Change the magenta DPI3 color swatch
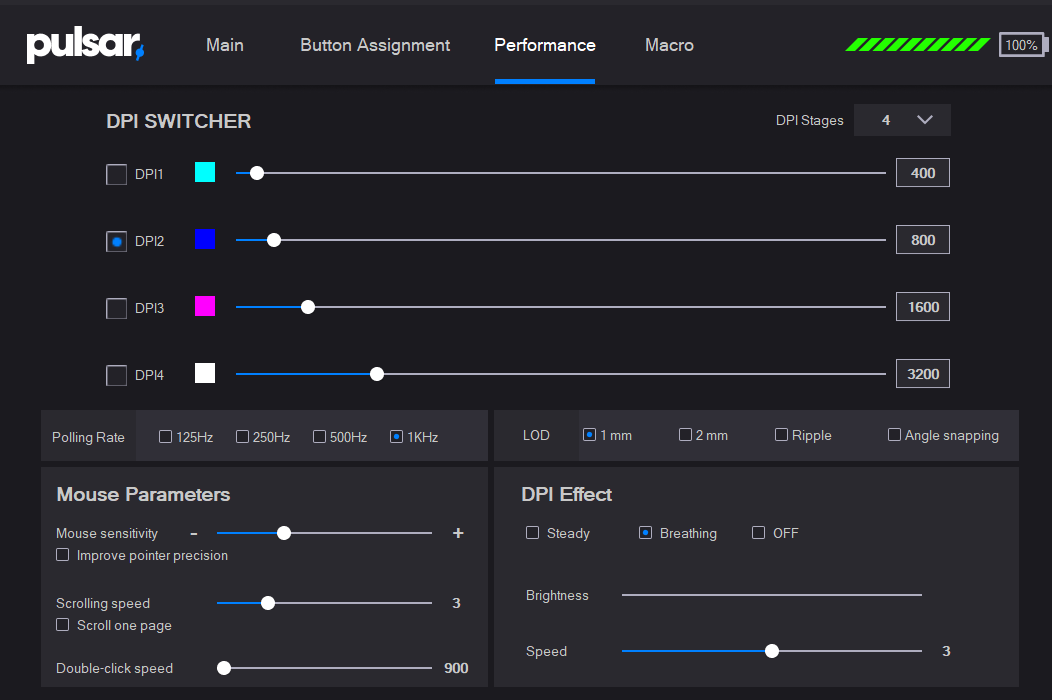 tap(205, 306)
